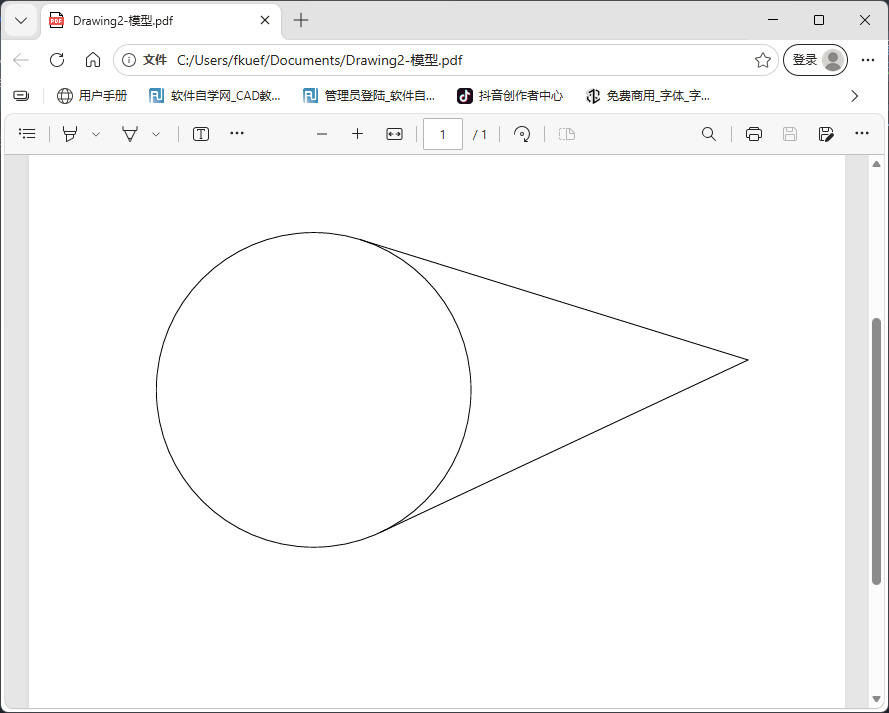This screenshot has height=713, width=889.
Task: Select the Draw pen tool
Action: 70,133
